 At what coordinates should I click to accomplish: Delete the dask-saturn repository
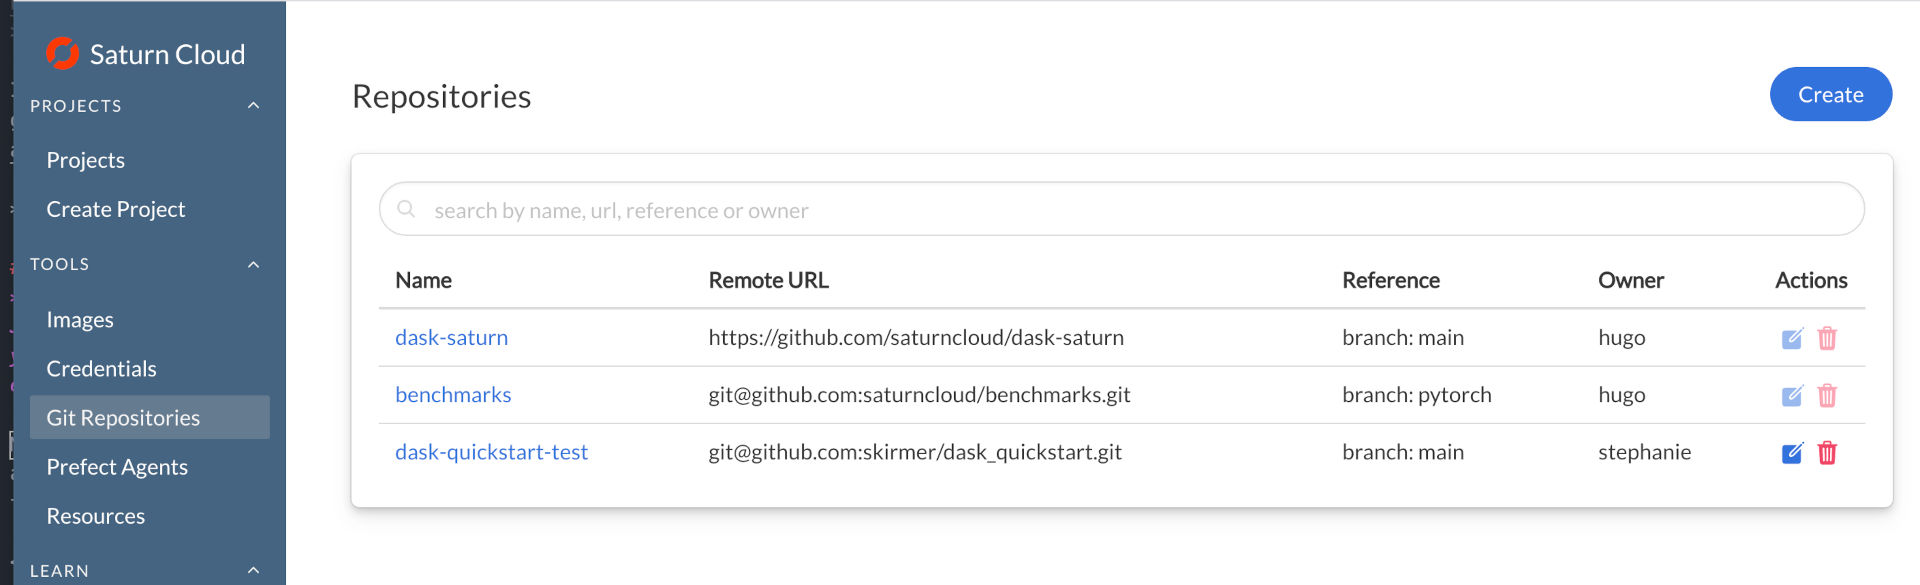click(1827, 338)
